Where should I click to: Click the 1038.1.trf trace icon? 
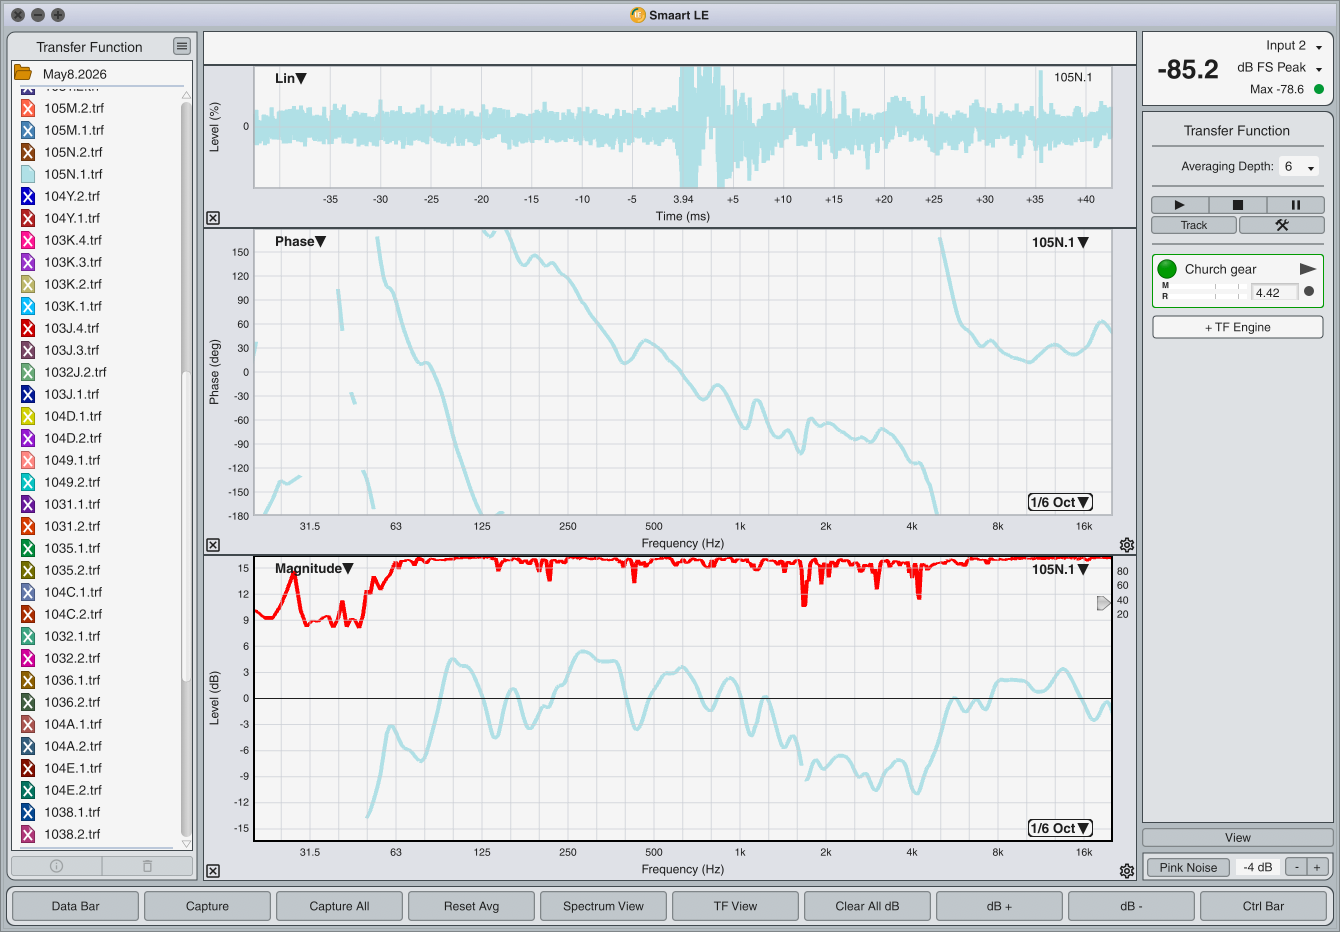[28, 812]
